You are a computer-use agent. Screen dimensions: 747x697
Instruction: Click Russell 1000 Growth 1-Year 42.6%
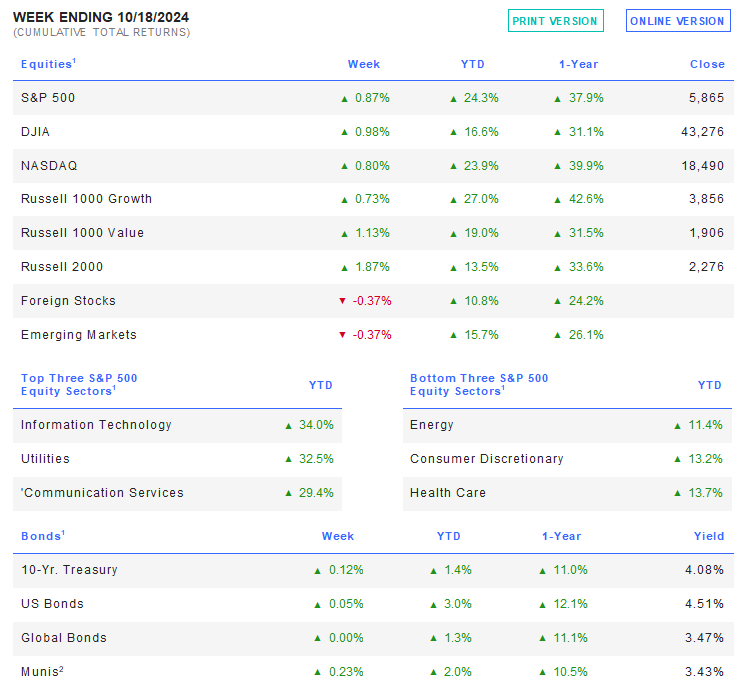tap(586, 199)
